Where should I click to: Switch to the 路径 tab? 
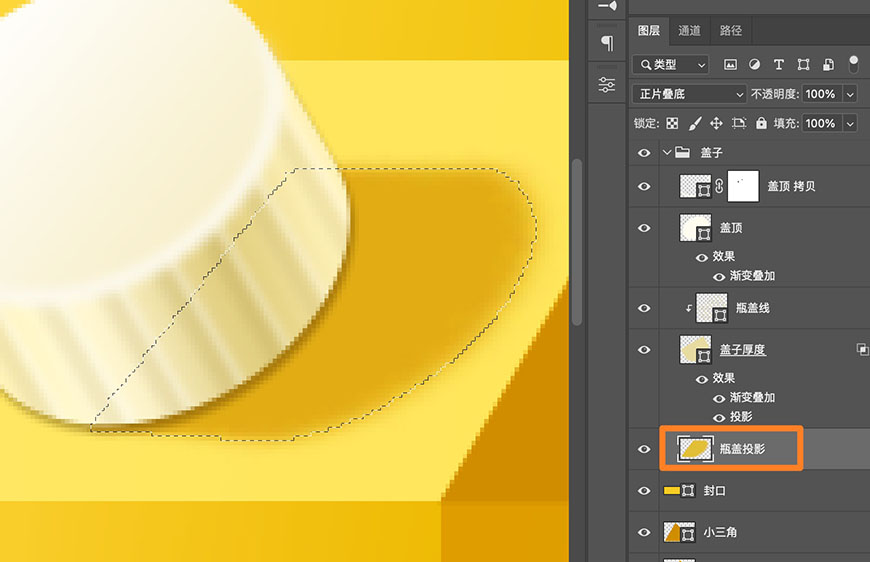731,31
